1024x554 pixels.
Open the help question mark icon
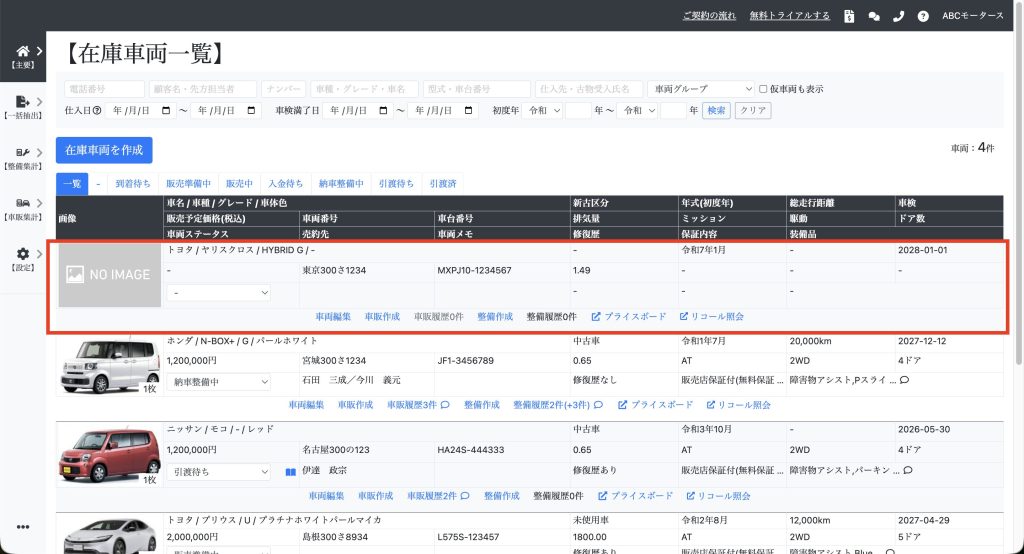(923, 16)
